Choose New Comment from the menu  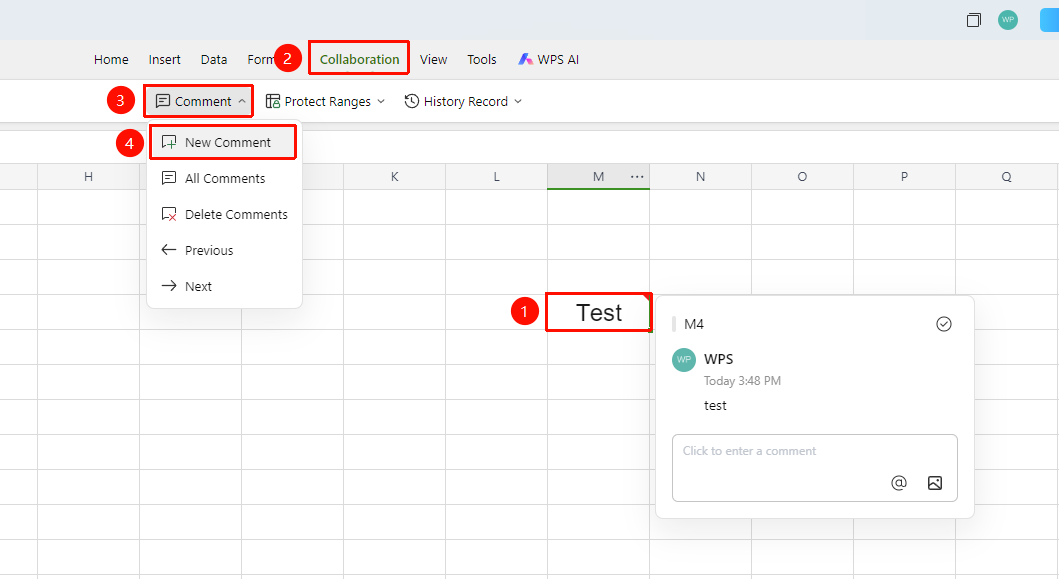(x=223, y=143)
